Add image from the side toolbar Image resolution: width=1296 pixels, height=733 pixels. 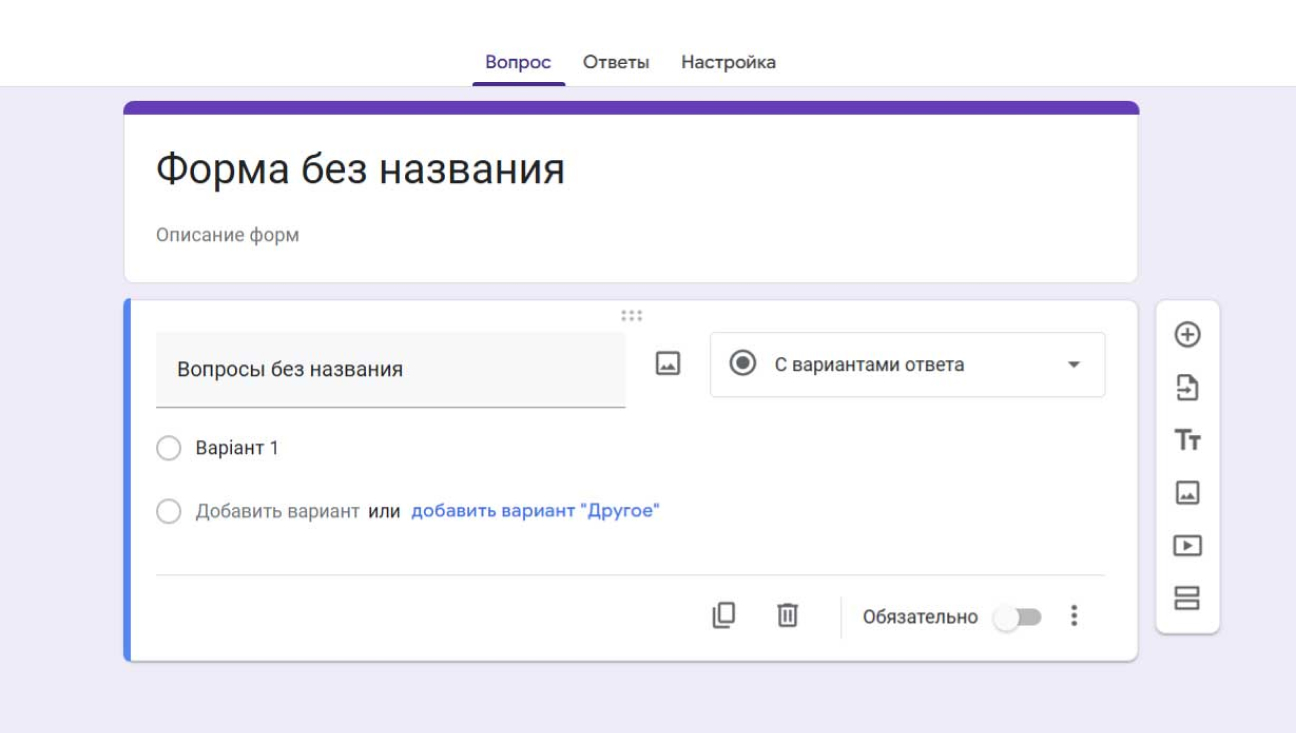tap(1187, 492)
